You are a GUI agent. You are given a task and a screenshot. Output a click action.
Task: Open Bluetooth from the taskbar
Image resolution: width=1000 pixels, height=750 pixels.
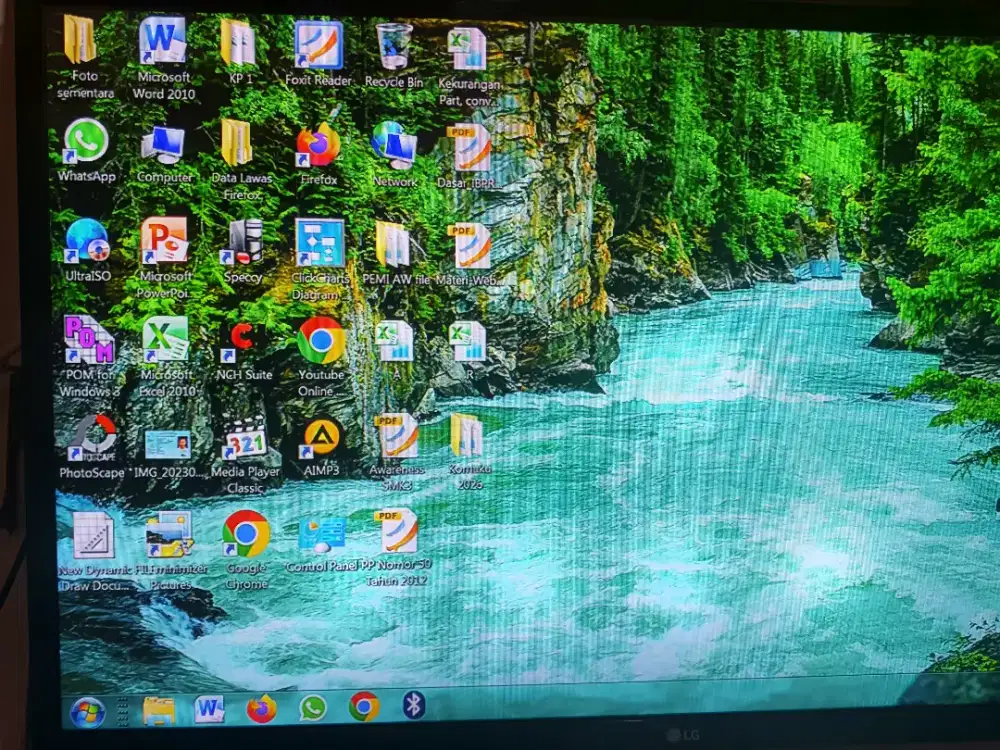[x=412, y=707]
